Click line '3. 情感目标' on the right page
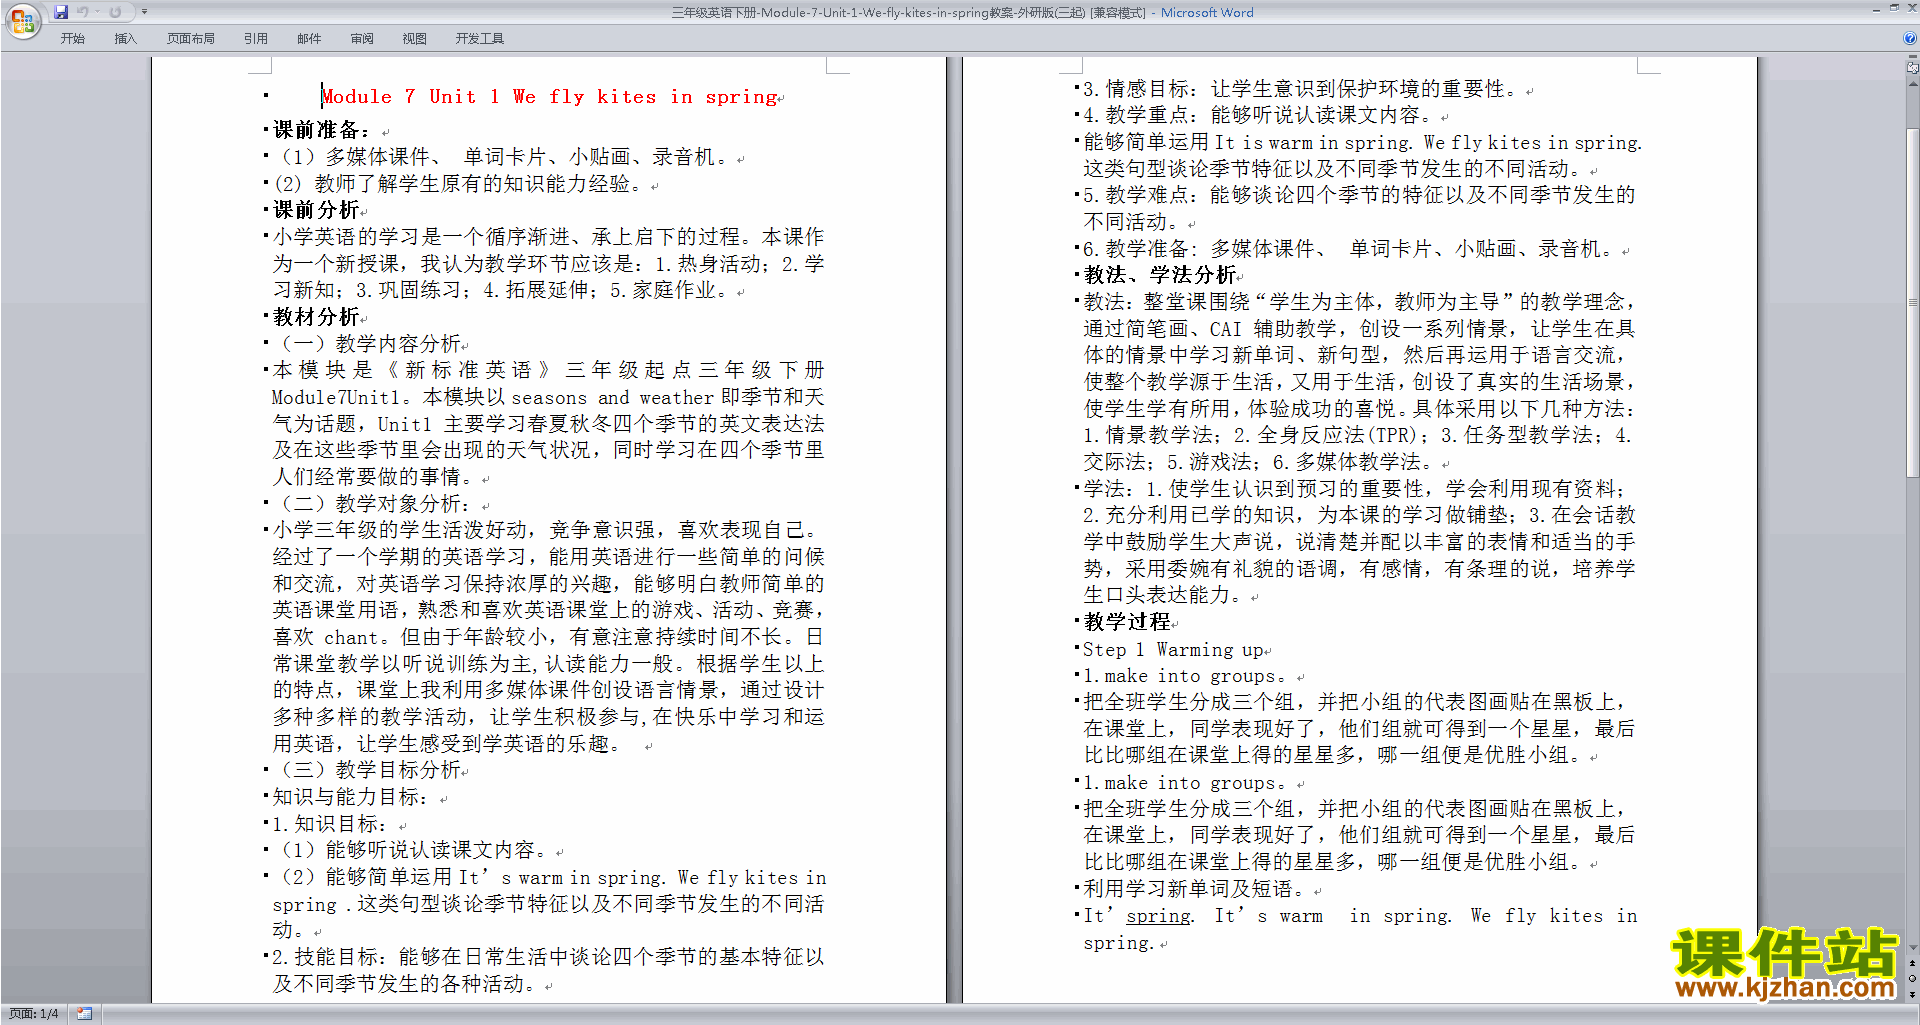Image resolution: width=1920 pixels, height=1025 pixels. coord(1302,89)
